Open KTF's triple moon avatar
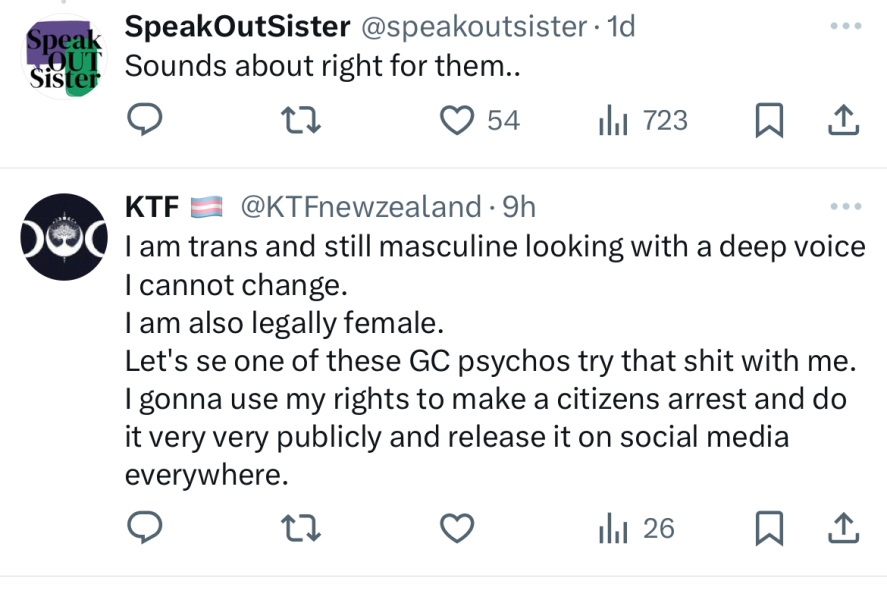887x600 pixels. pos(63,239)
